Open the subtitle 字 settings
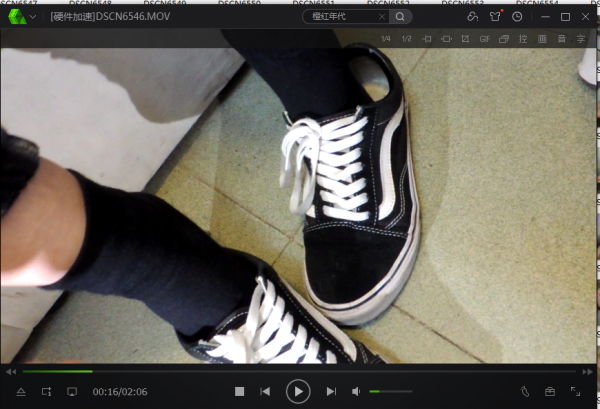The height and width of the screenshot is (409, 600). [580, 39]
